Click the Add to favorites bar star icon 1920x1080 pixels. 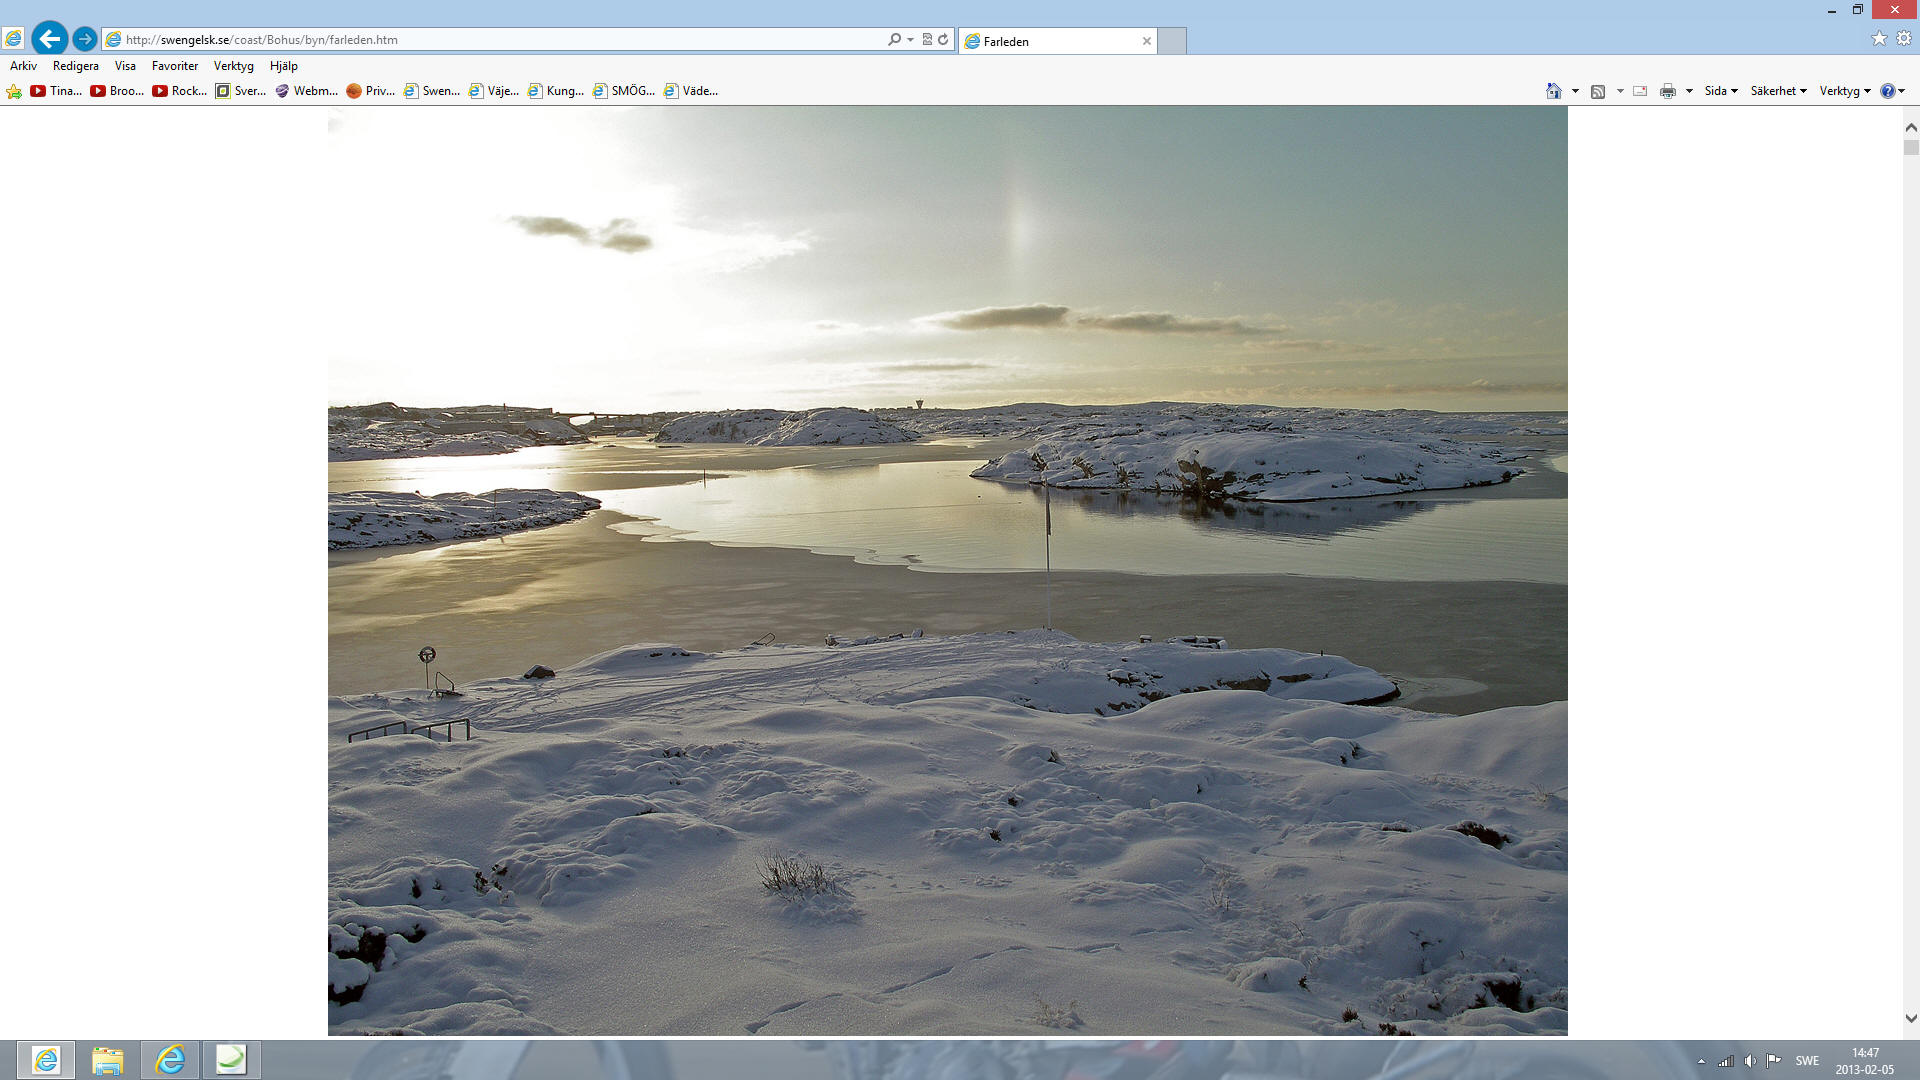tap(14, 91)
